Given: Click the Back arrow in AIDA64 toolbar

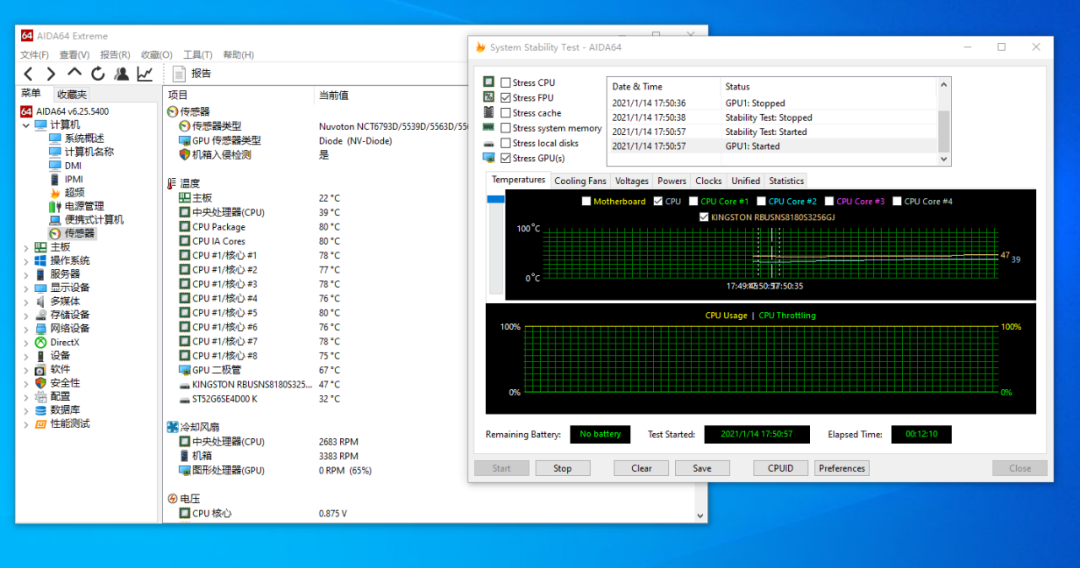Looking at the screenshot, I should [x=28, y=74].
